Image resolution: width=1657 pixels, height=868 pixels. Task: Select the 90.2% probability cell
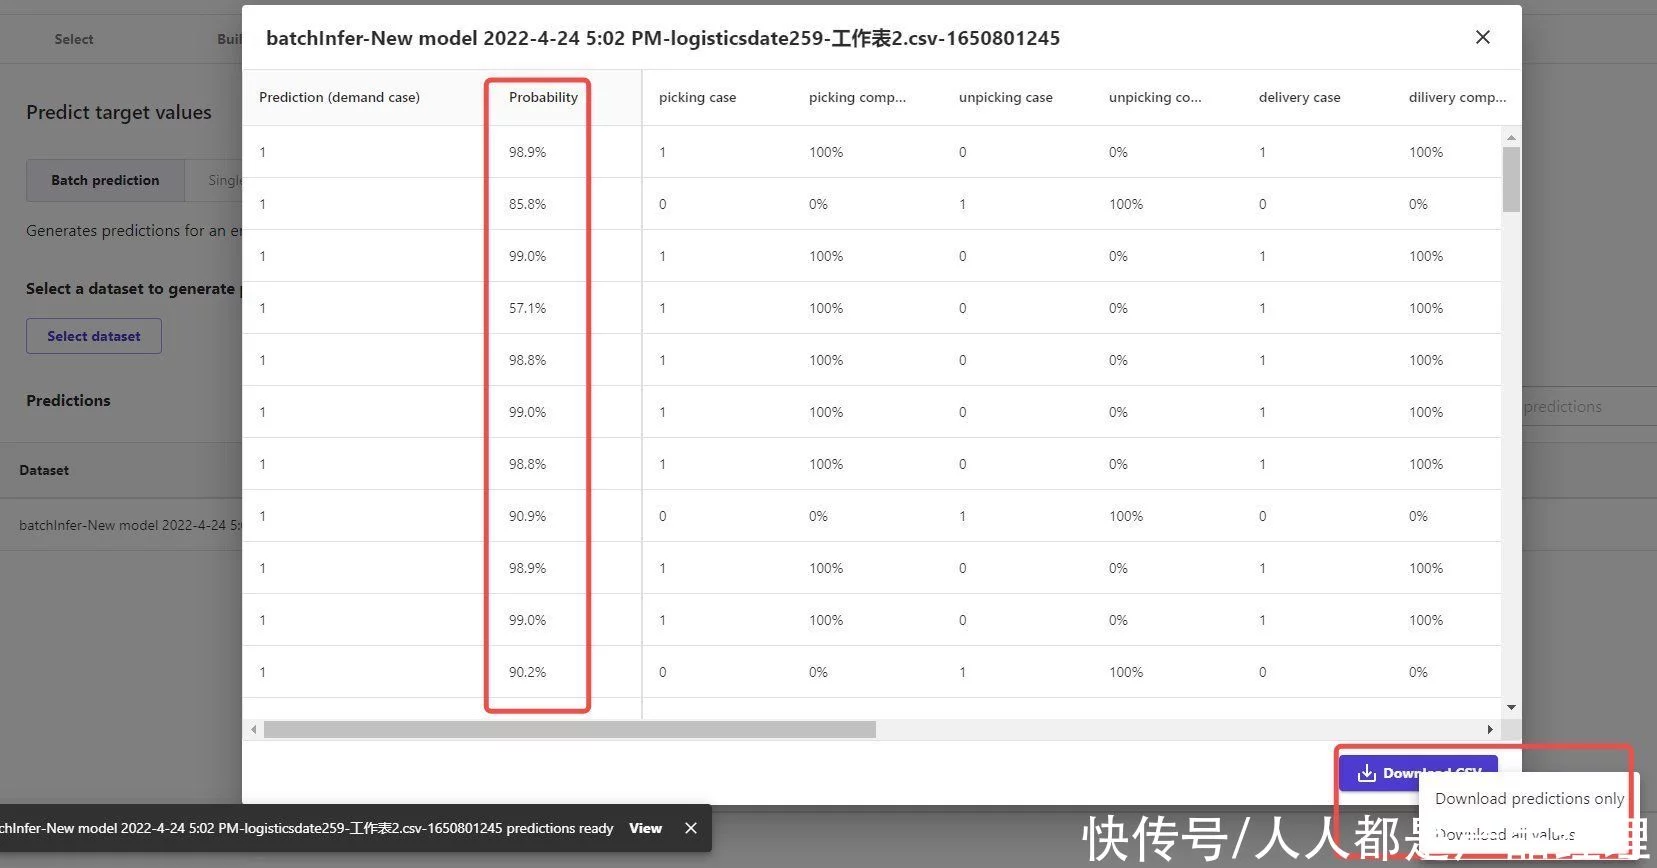[x=527, y=672]
